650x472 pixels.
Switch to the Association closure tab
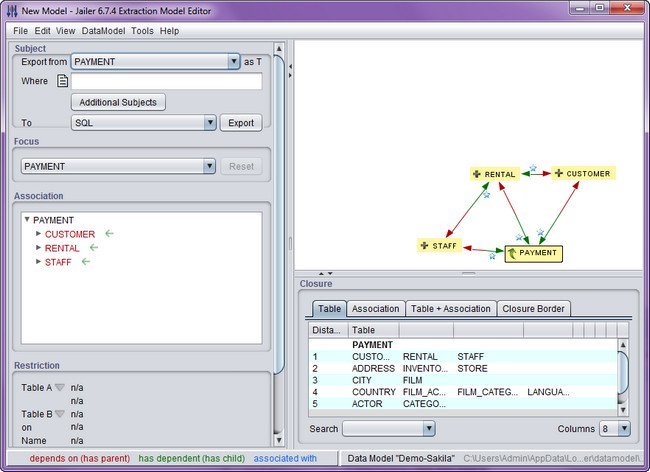[376, 309]
